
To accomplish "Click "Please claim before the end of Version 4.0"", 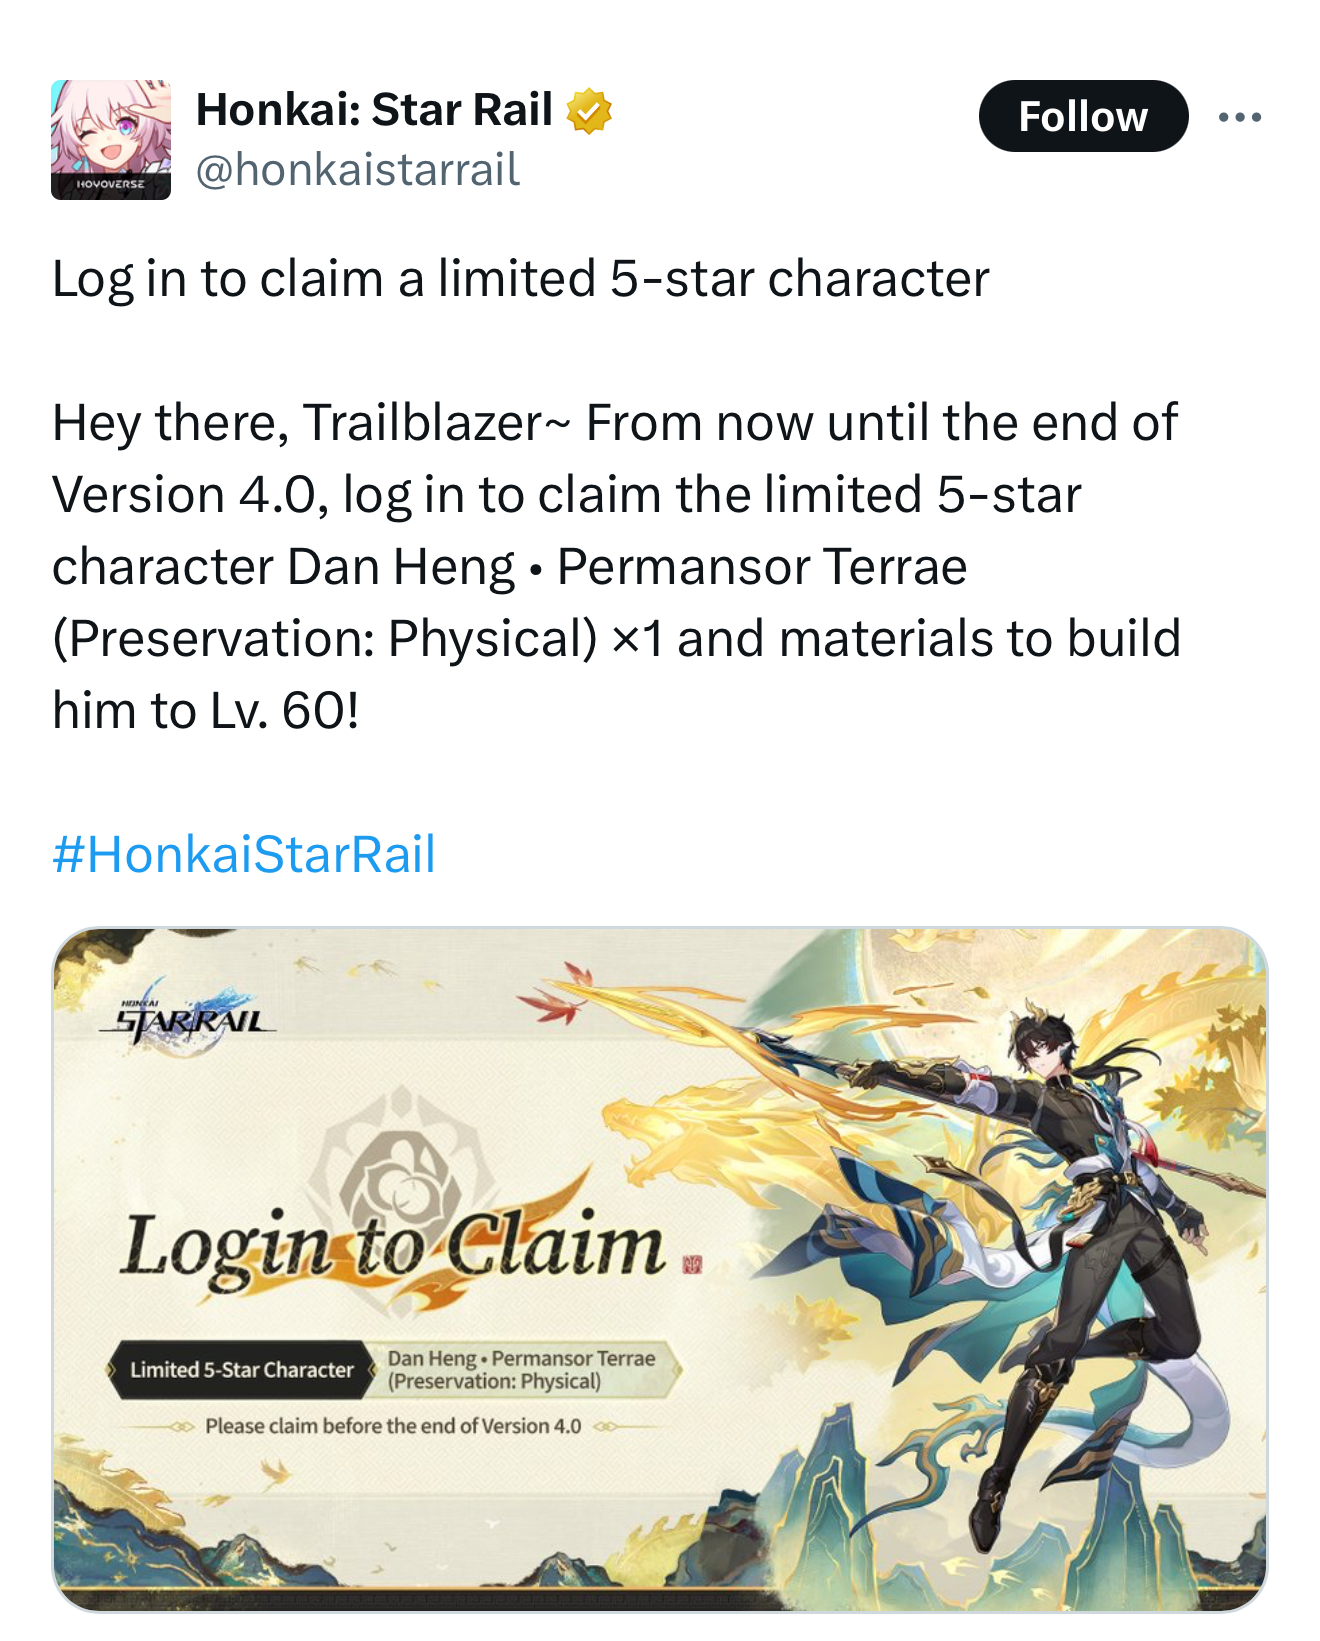I will pos(393,1426).
